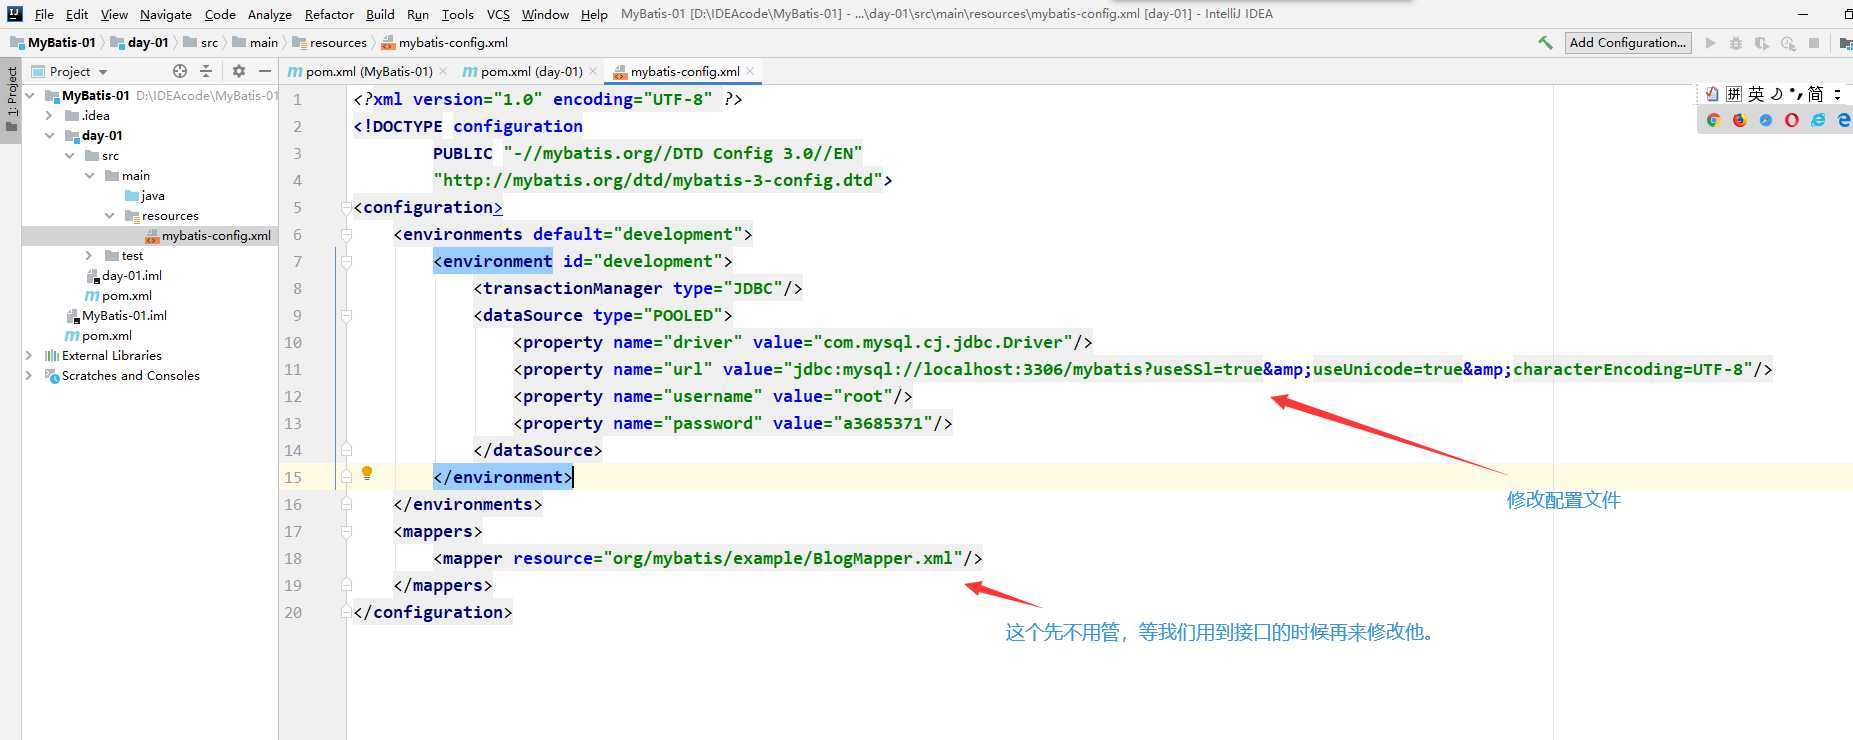Open Project panel settings gear
1853x740 pixels.
[238, 71]
